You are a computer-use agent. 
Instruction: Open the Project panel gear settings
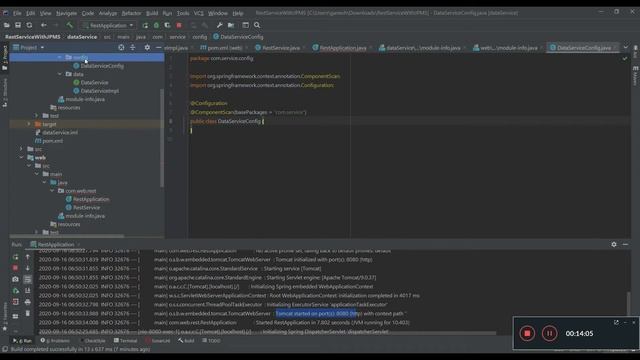(147, 48)
